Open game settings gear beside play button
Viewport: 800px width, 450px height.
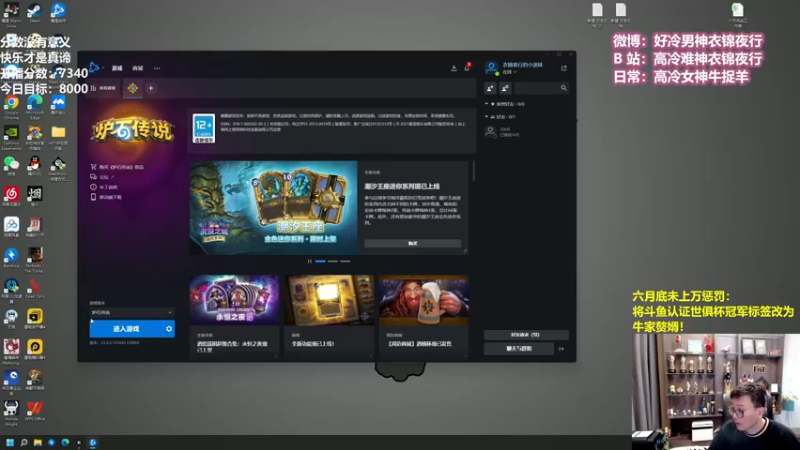169,329
